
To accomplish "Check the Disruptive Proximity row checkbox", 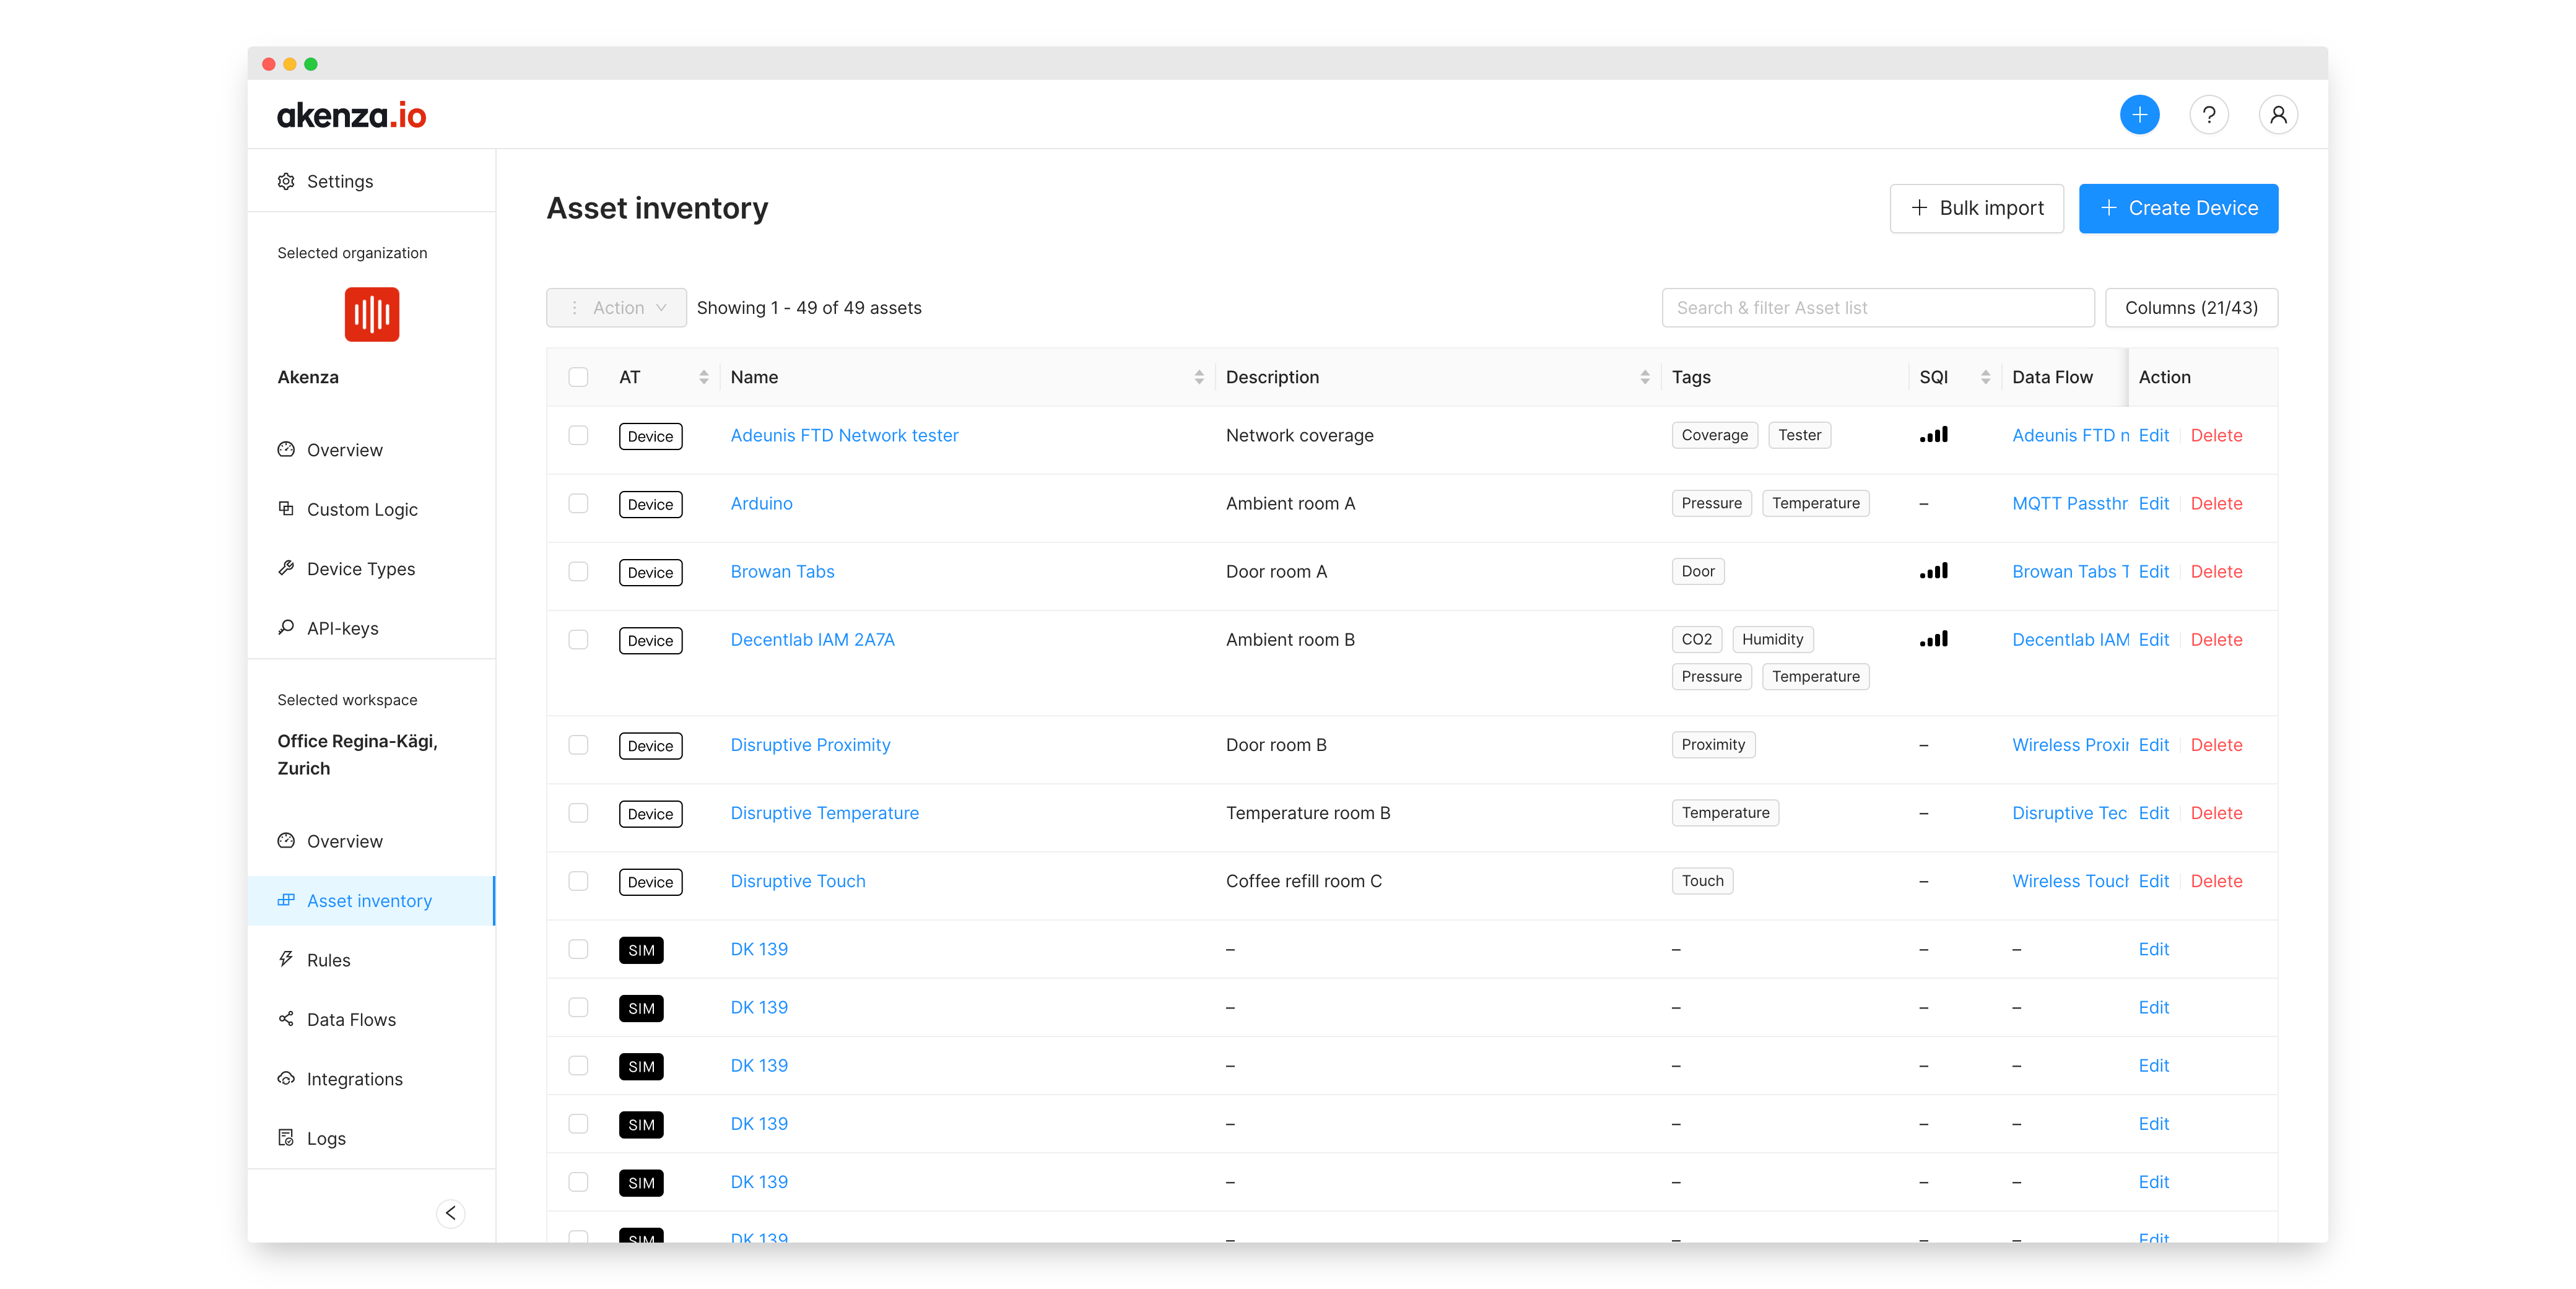I will coord(578,745).
